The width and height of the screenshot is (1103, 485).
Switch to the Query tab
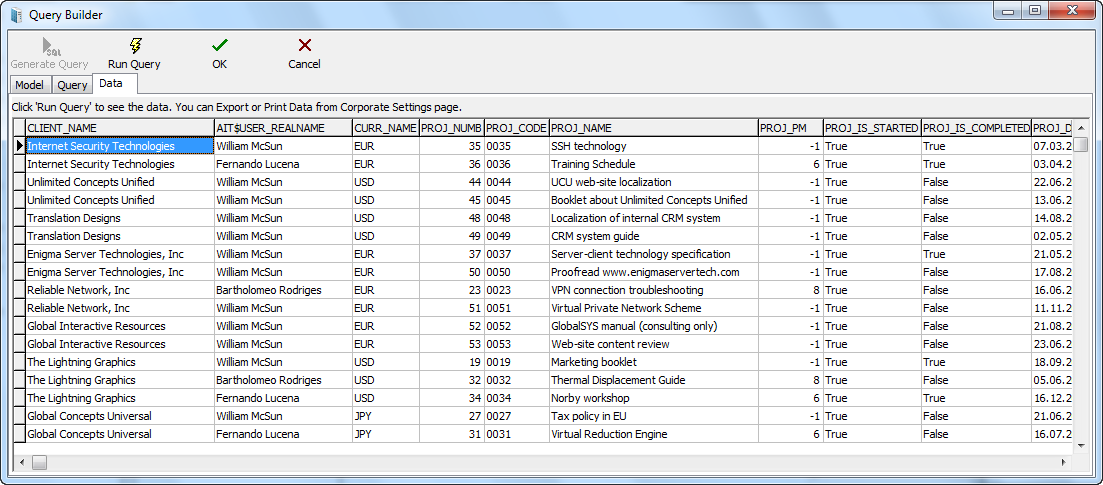(x=72, y=85)
